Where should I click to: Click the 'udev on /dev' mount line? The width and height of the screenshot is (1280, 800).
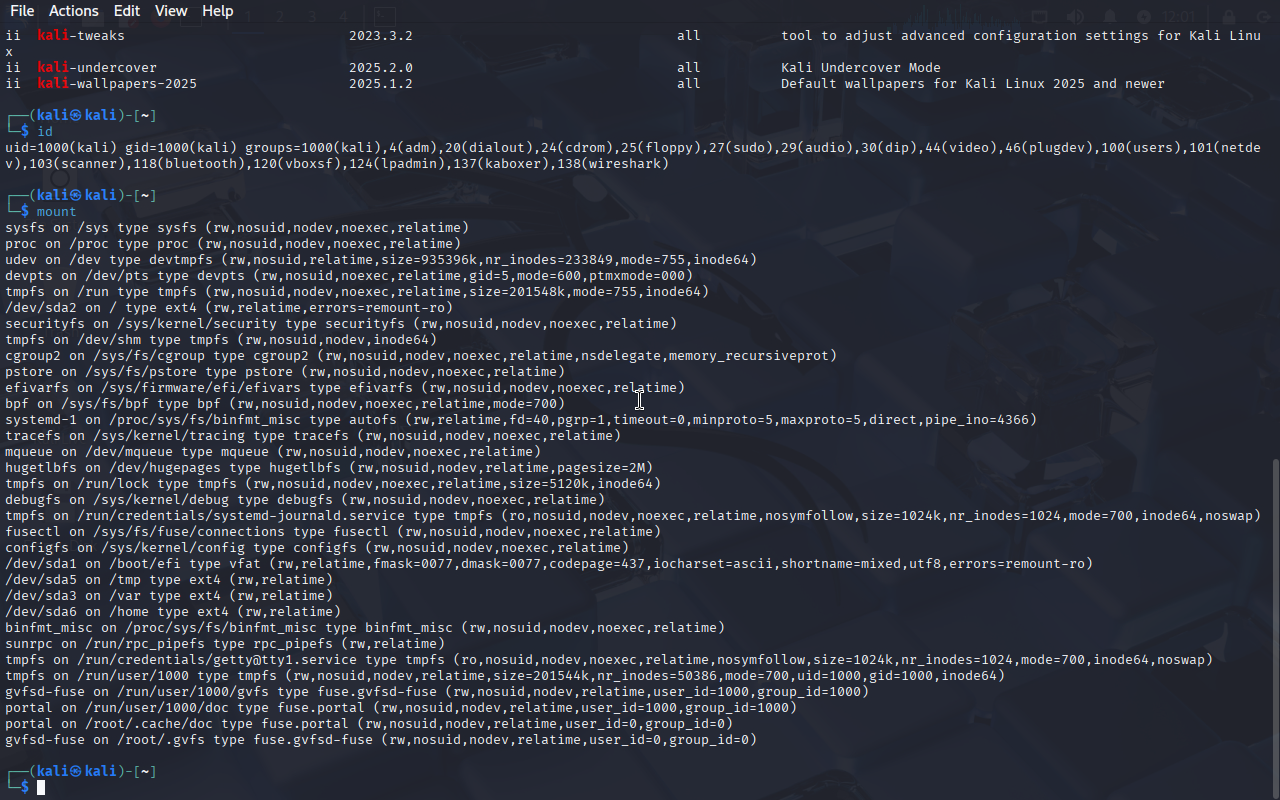coord(381,260)
